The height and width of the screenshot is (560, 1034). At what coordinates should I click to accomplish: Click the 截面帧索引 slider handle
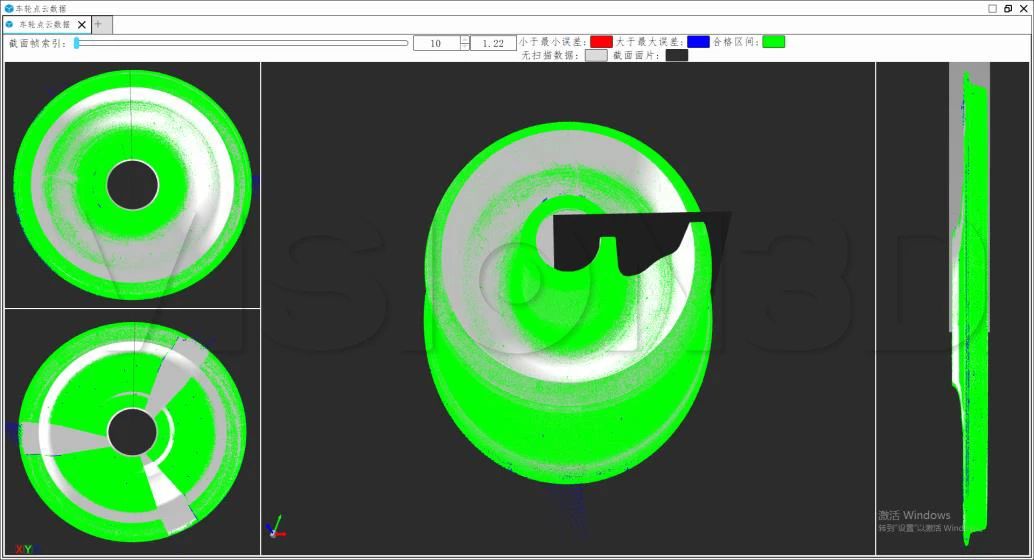click(x=77, y=43)
